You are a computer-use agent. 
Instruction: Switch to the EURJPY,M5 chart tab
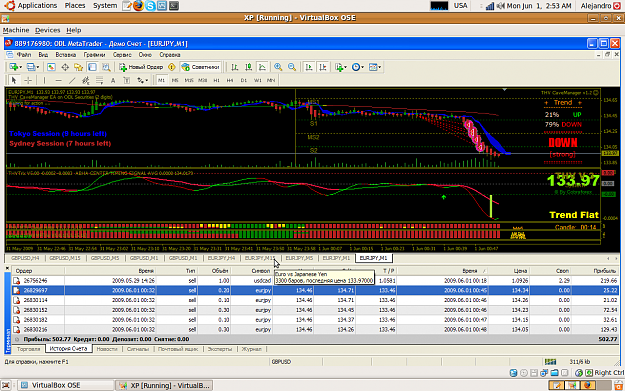(x=299, y=258)
